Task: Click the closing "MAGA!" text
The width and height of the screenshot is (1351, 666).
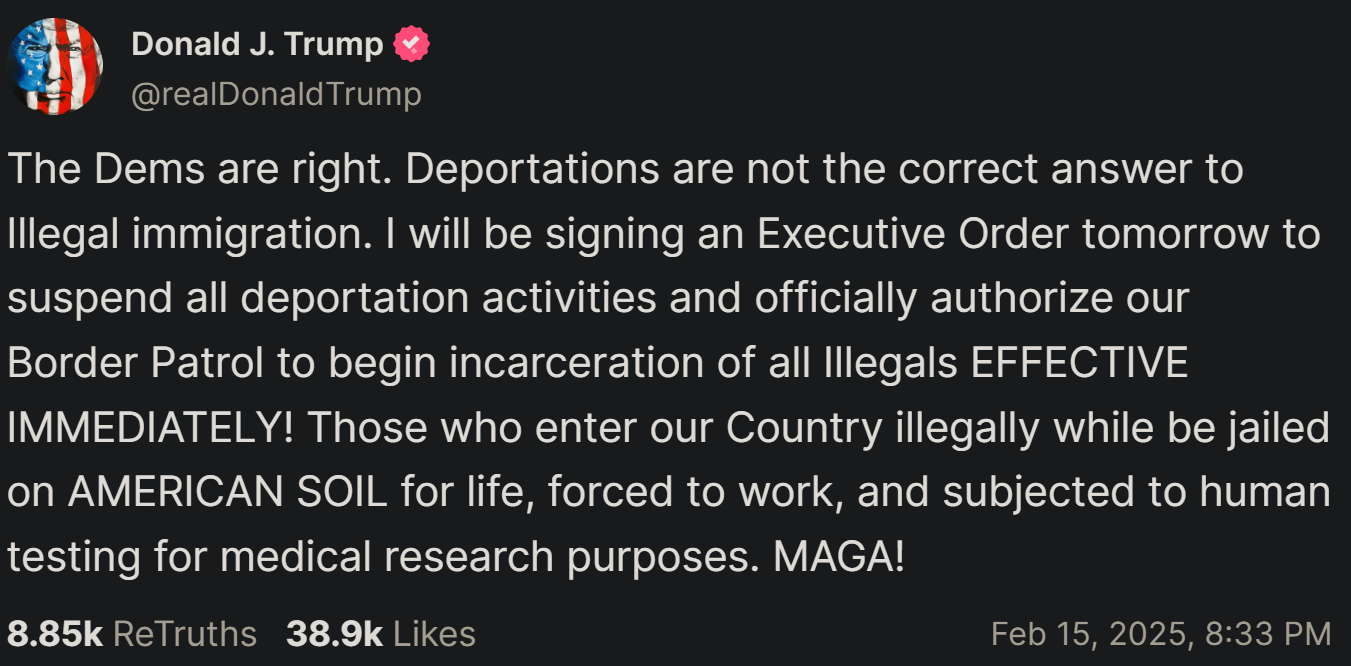Action: pyautogui.click(x=838, y=557)
